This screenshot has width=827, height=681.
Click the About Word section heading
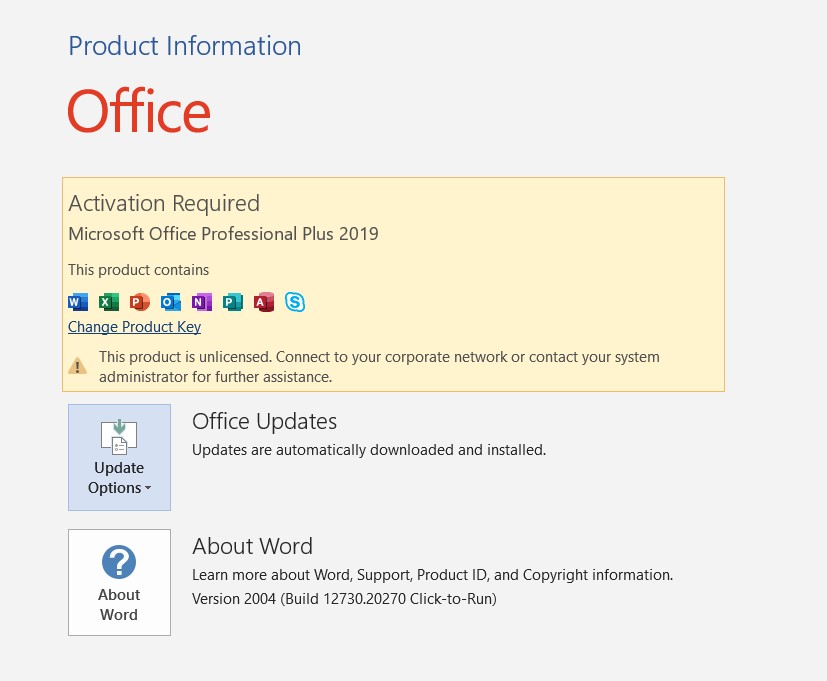click(253, 546)
